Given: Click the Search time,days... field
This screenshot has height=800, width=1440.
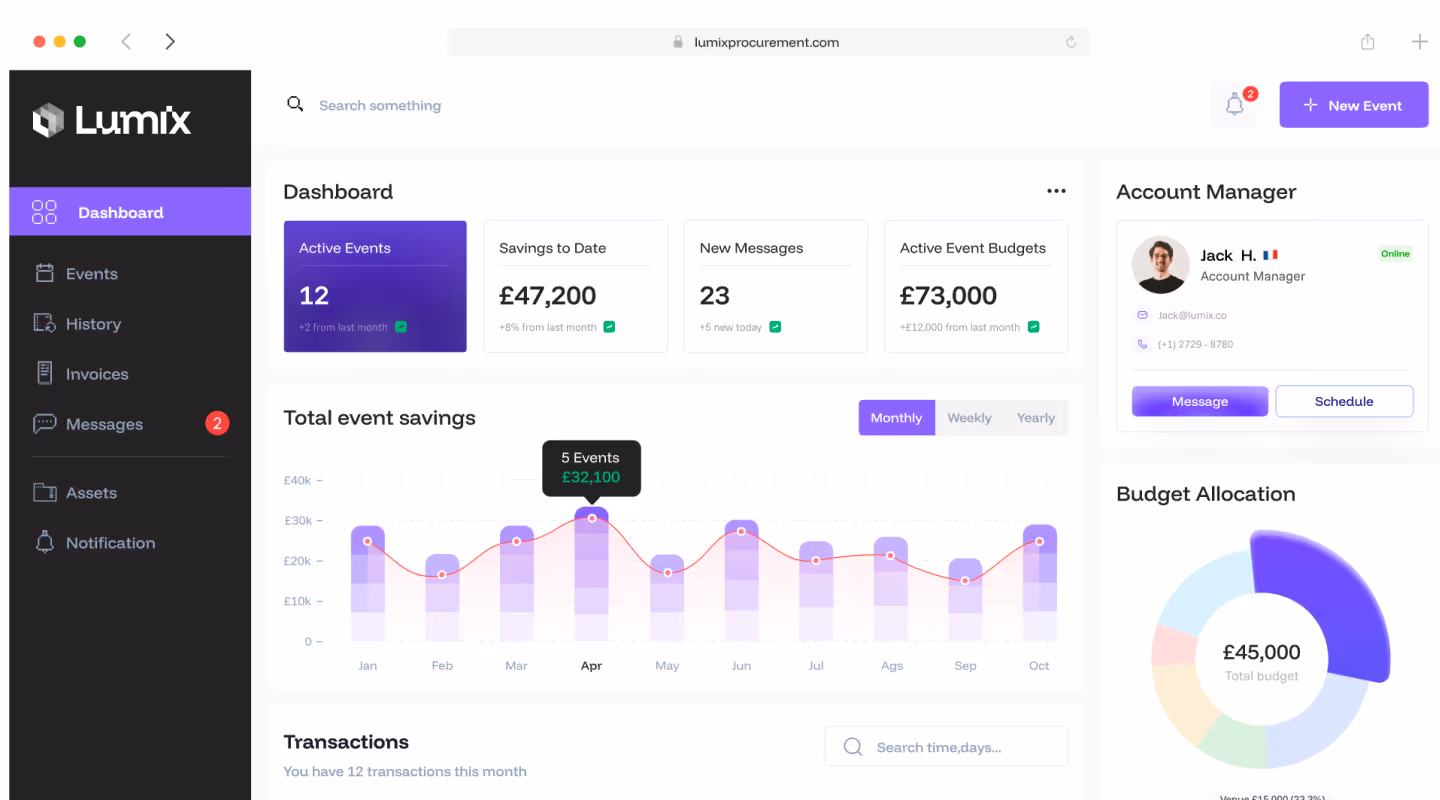Looking at the screenshot, I should [x=946, y=747].
